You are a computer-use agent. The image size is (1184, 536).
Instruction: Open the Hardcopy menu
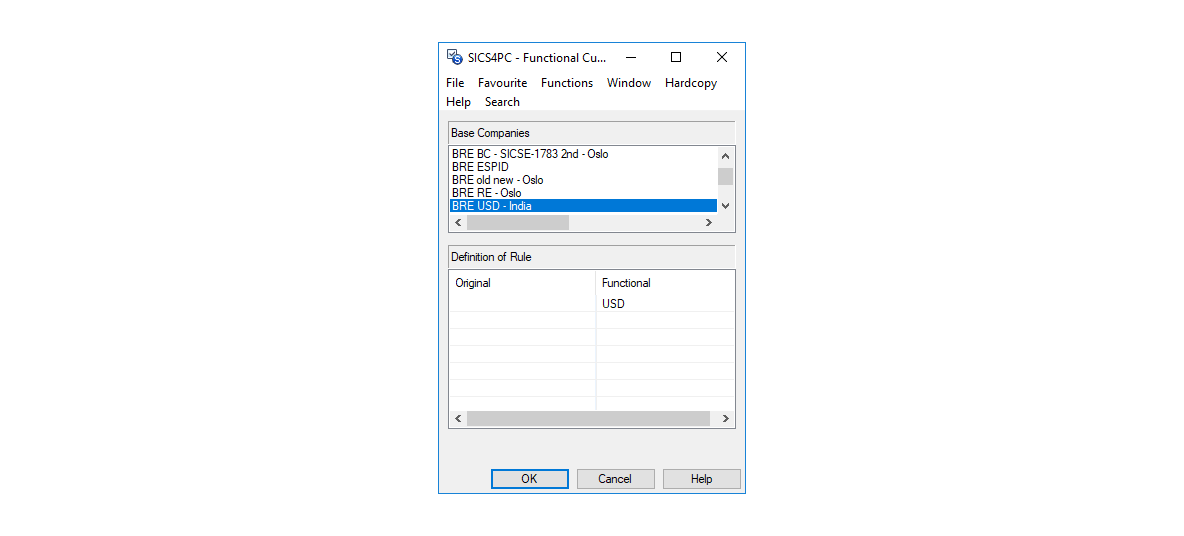click(691, 83)
